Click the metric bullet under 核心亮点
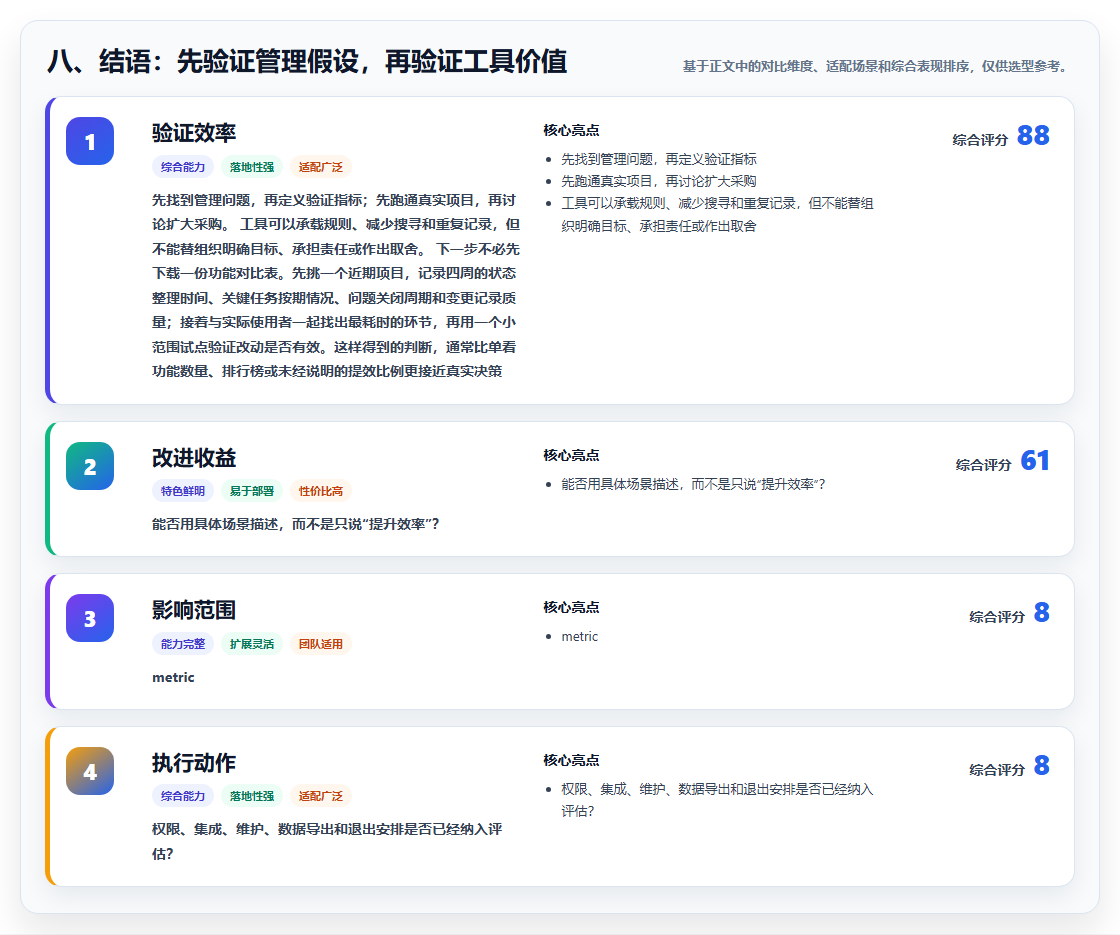The height and width of the screenshot is (935, 1120). click(579, 636)
